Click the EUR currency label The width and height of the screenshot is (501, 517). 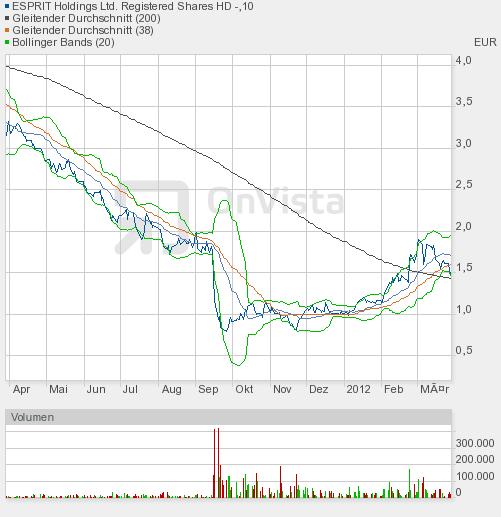[485, 42]
